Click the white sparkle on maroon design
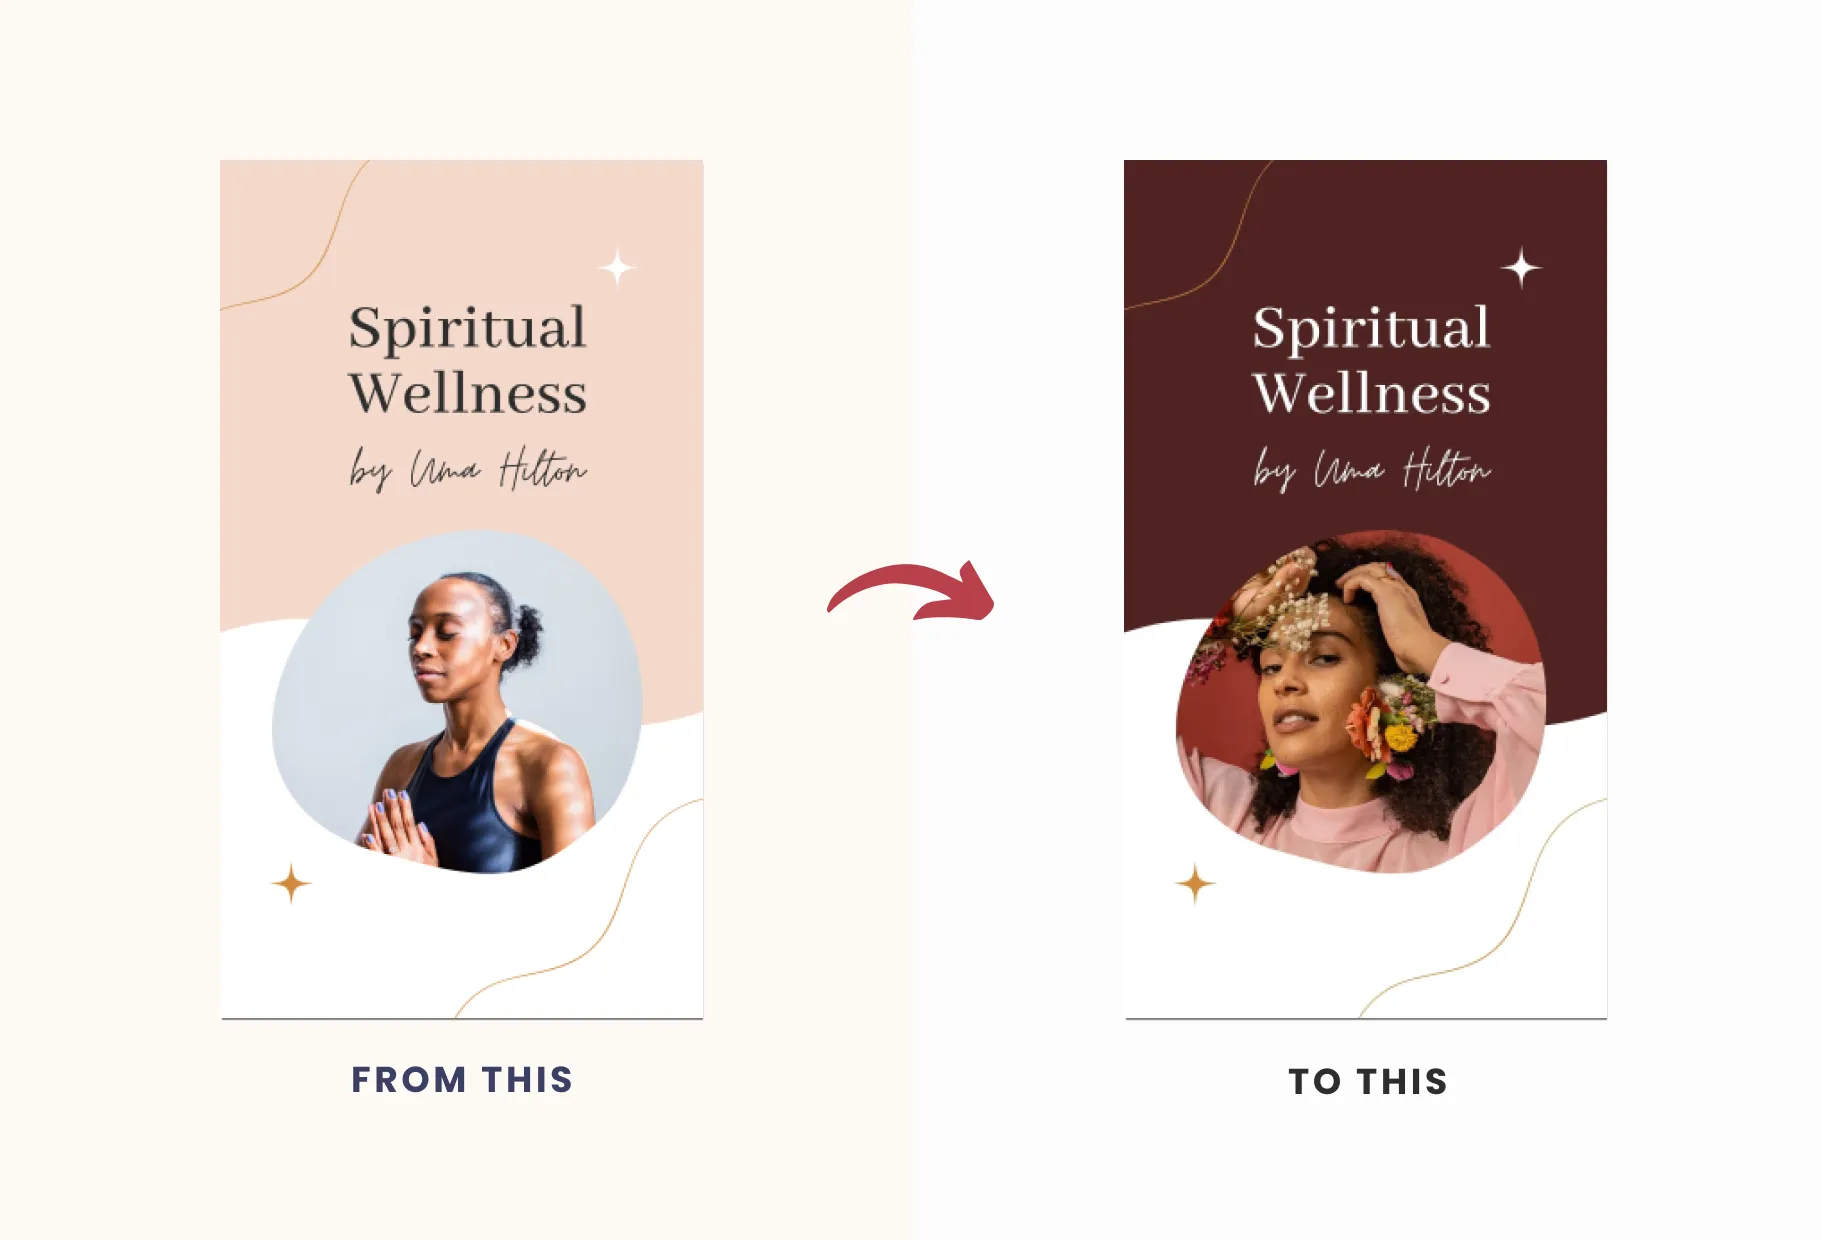 tap(1522, 268)
